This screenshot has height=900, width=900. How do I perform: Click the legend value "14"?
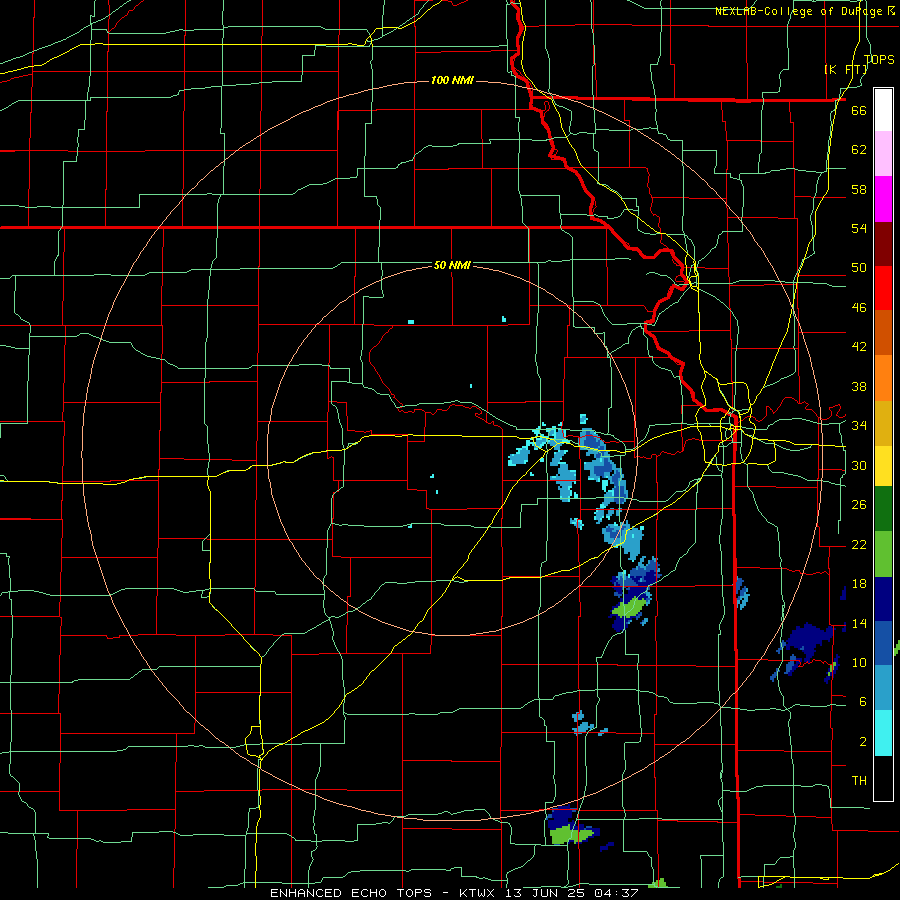point(859,623)
